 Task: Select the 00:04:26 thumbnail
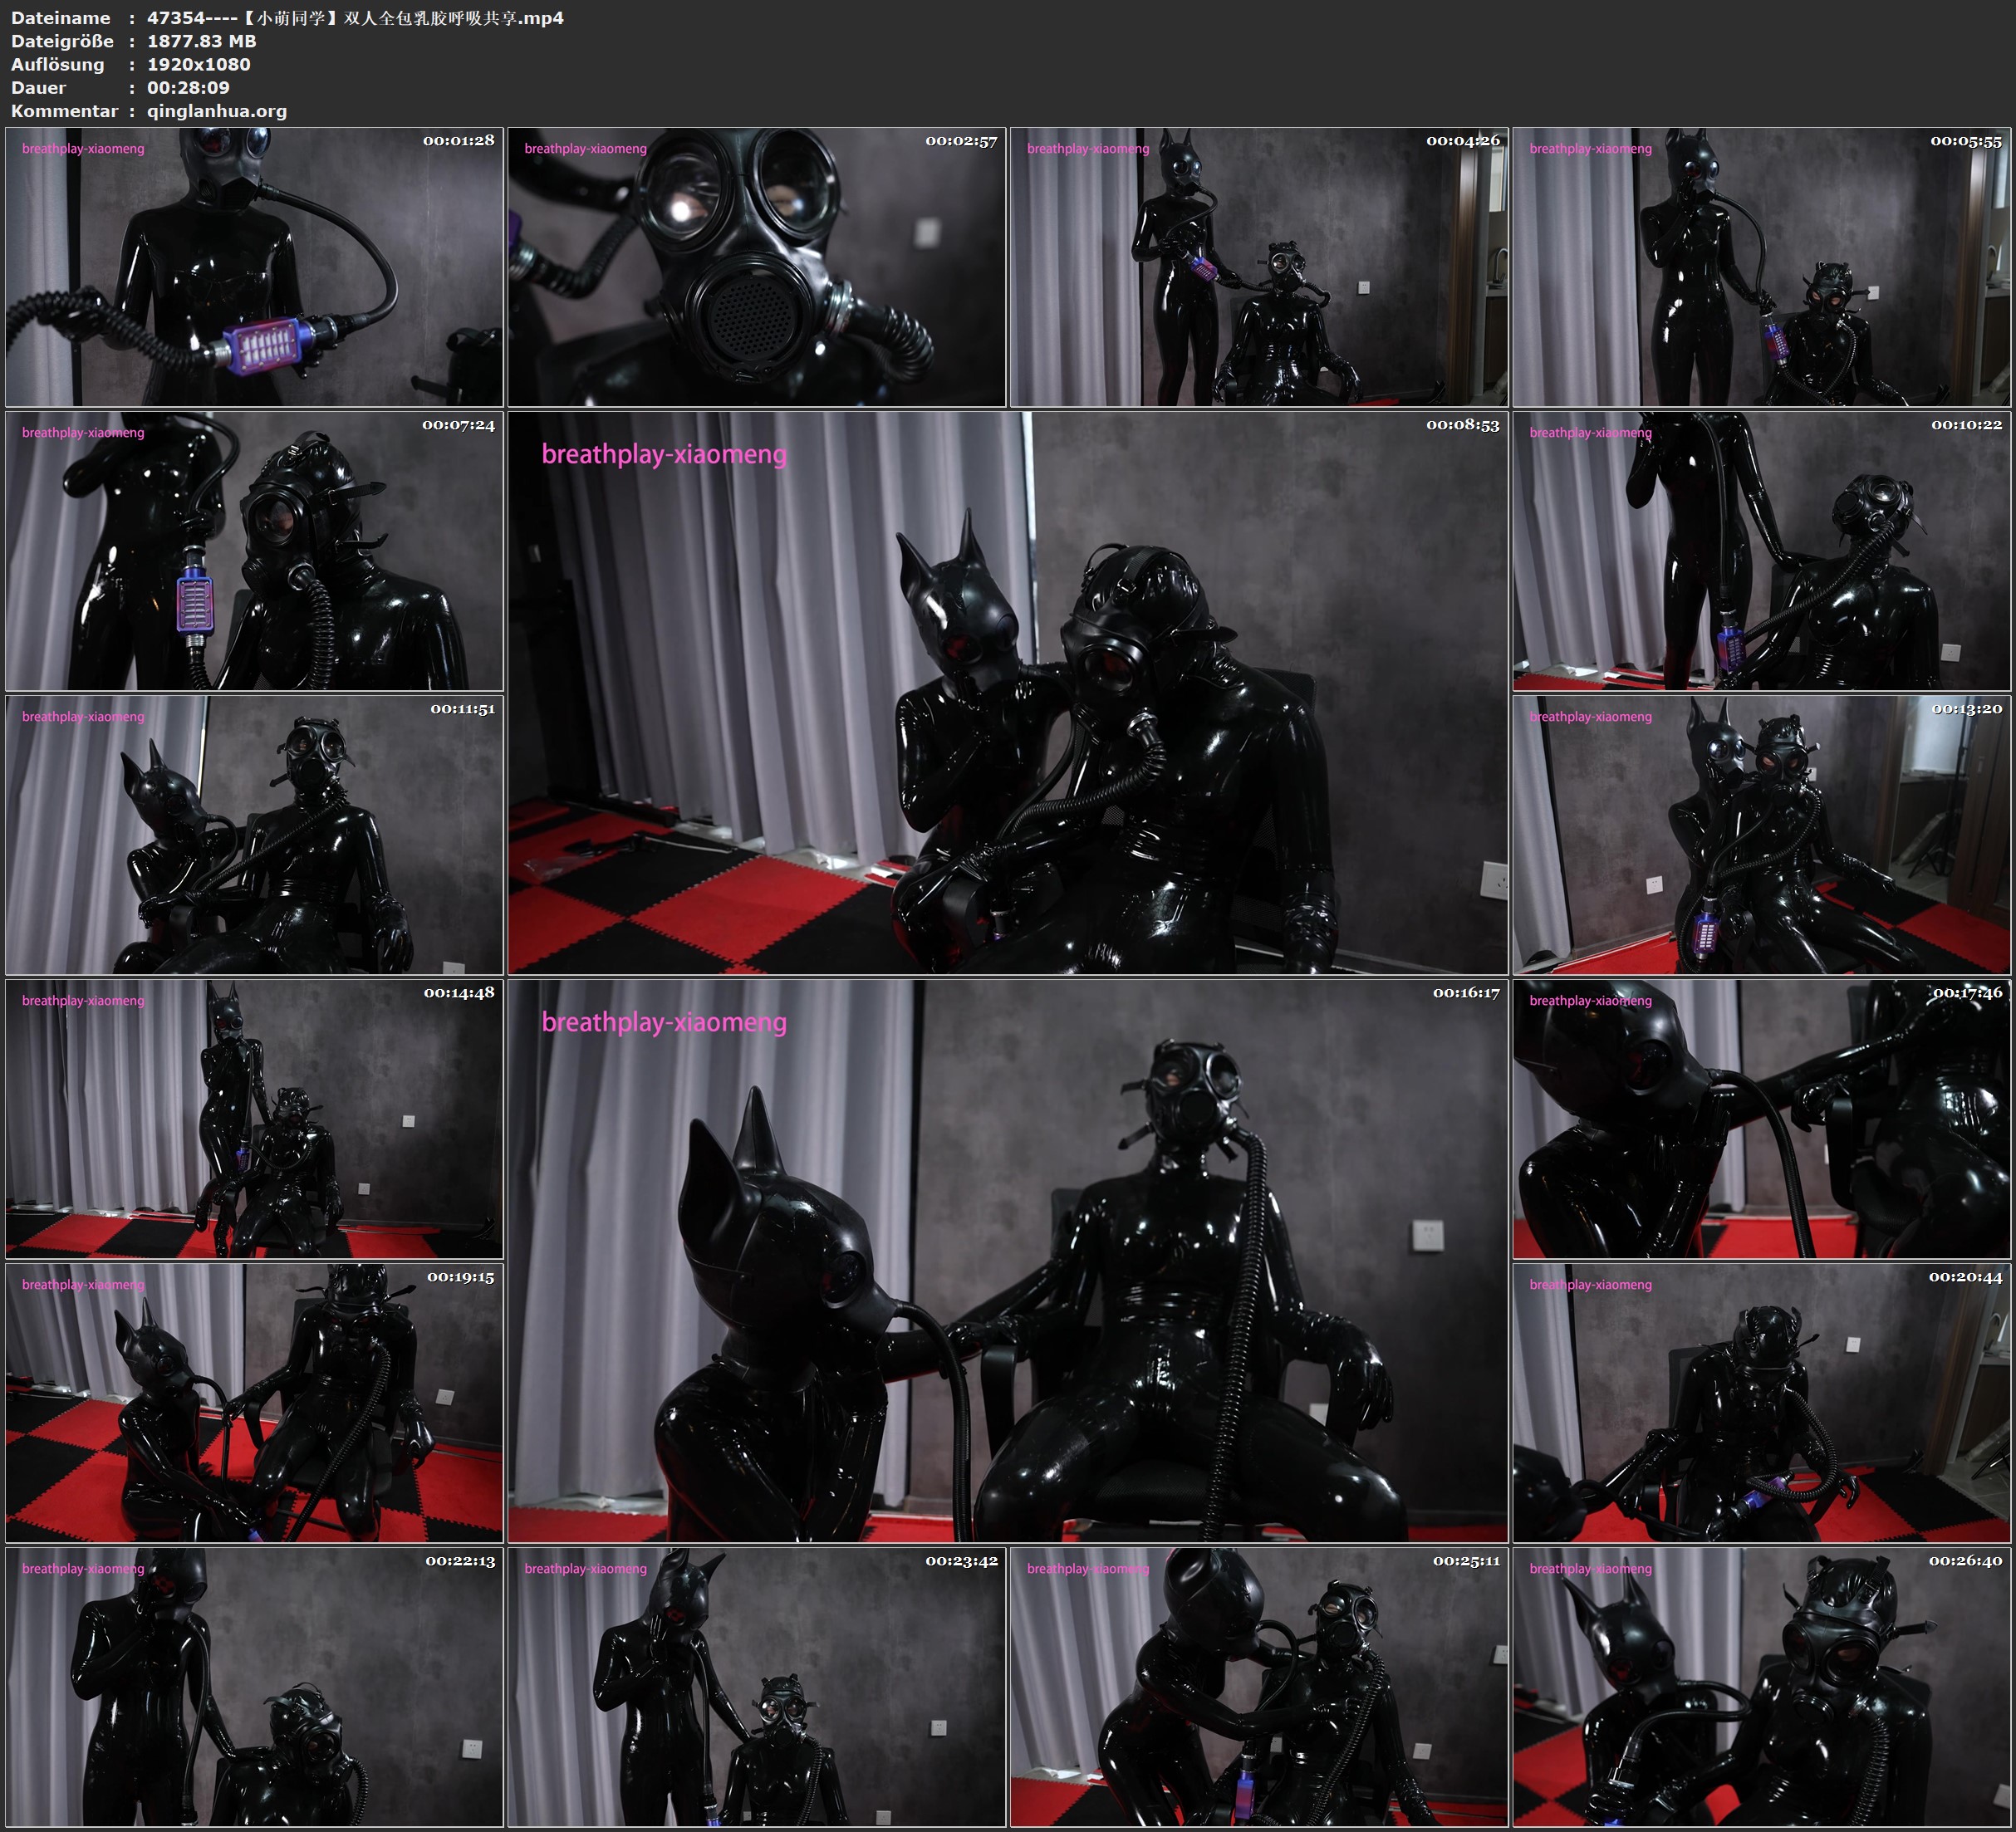pyautogui.click(x=1259, y=267)
